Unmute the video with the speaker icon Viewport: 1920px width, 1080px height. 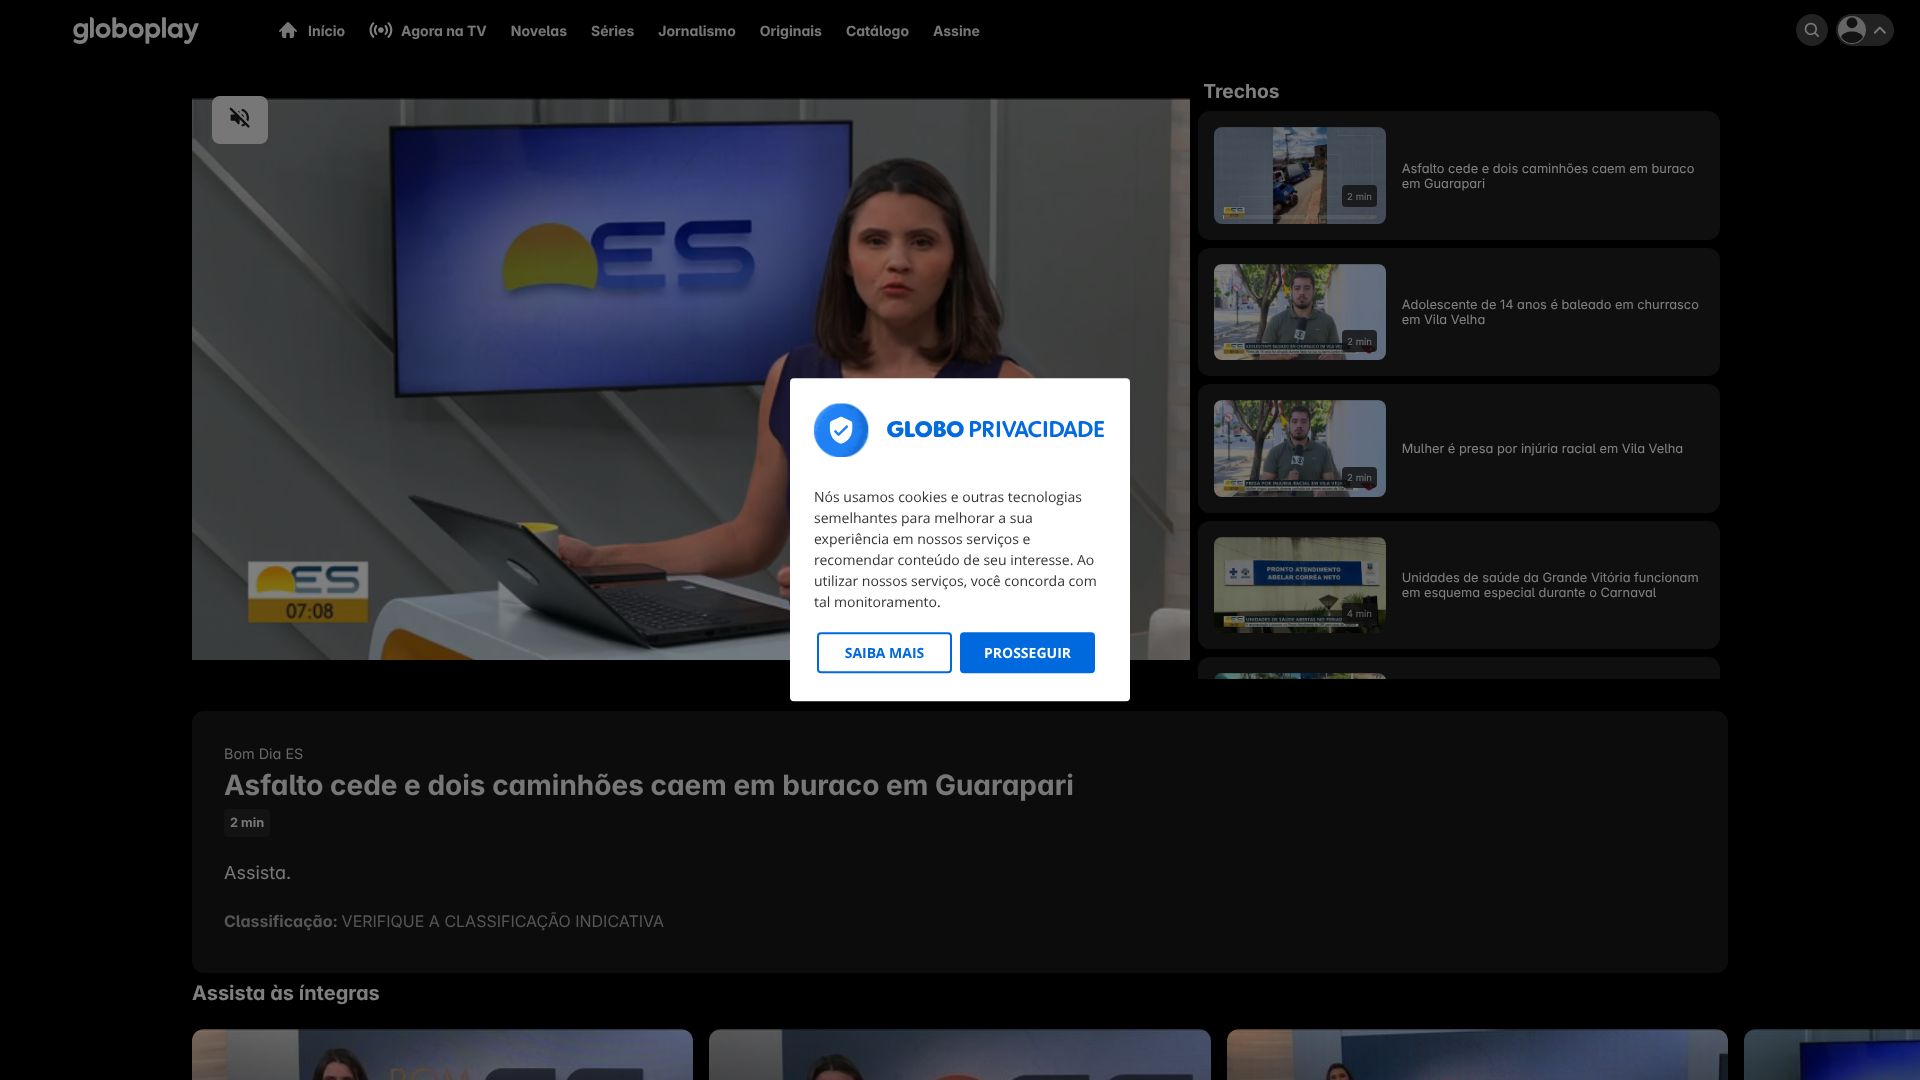point(239,119)
